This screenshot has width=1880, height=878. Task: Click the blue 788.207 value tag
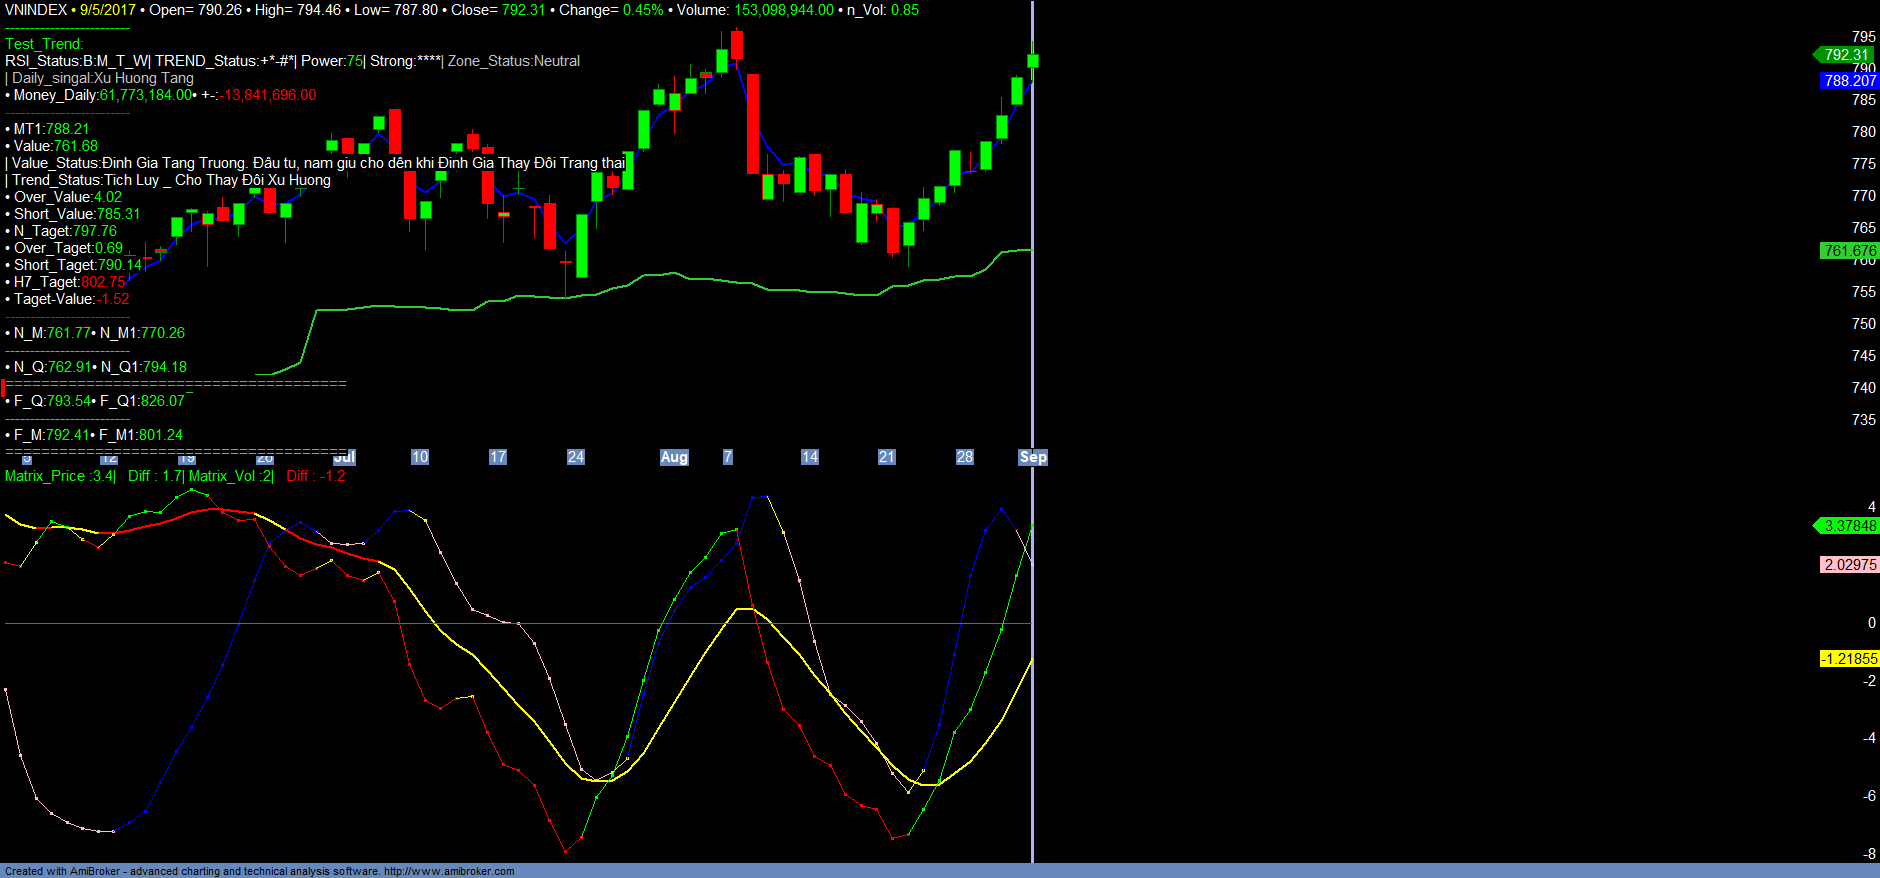pyautogui.click(x=1849, y=81)
